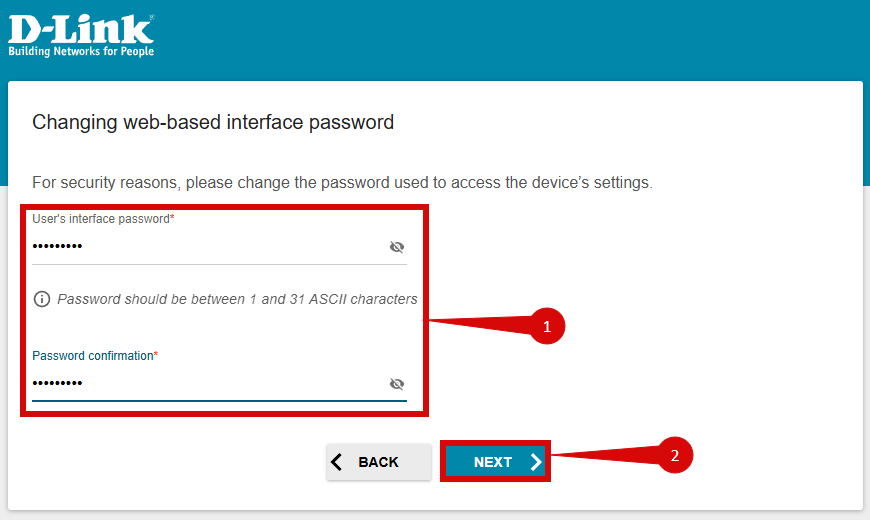Click the "Building Networks for People" tagline
This screenshot has height=520, width=870.
81,51
